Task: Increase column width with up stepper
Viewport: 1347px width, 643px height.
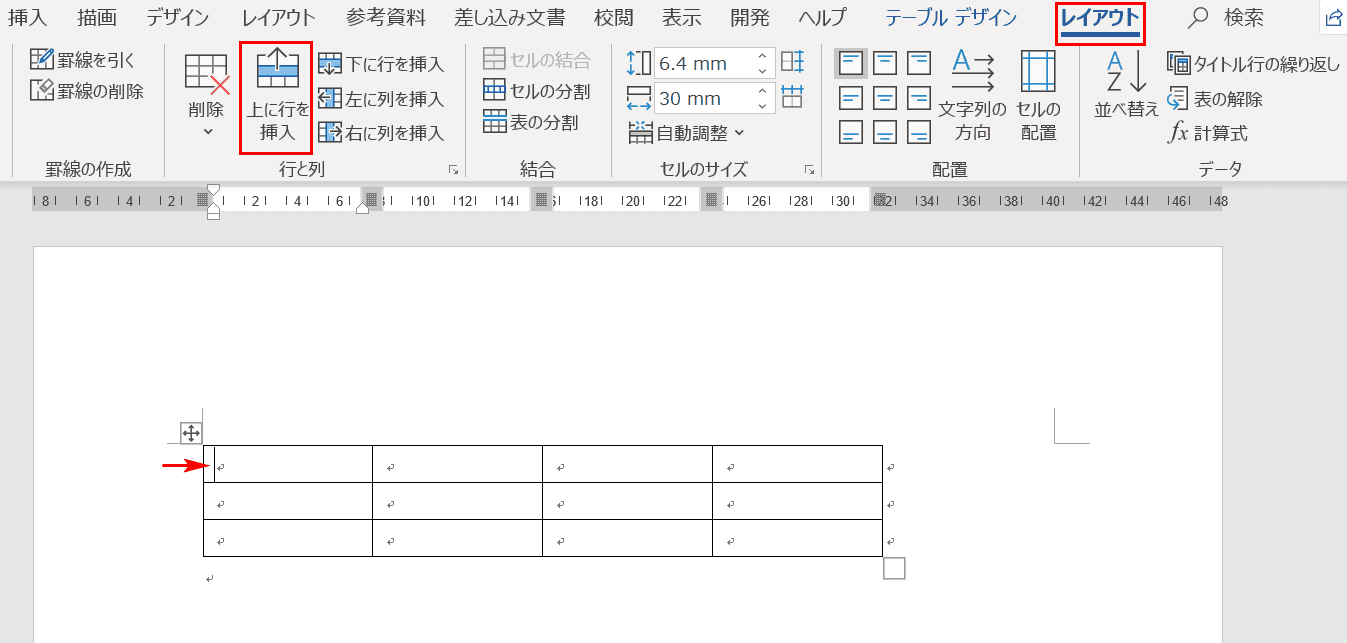Action: pyautogui.click(x=763, y=91)
